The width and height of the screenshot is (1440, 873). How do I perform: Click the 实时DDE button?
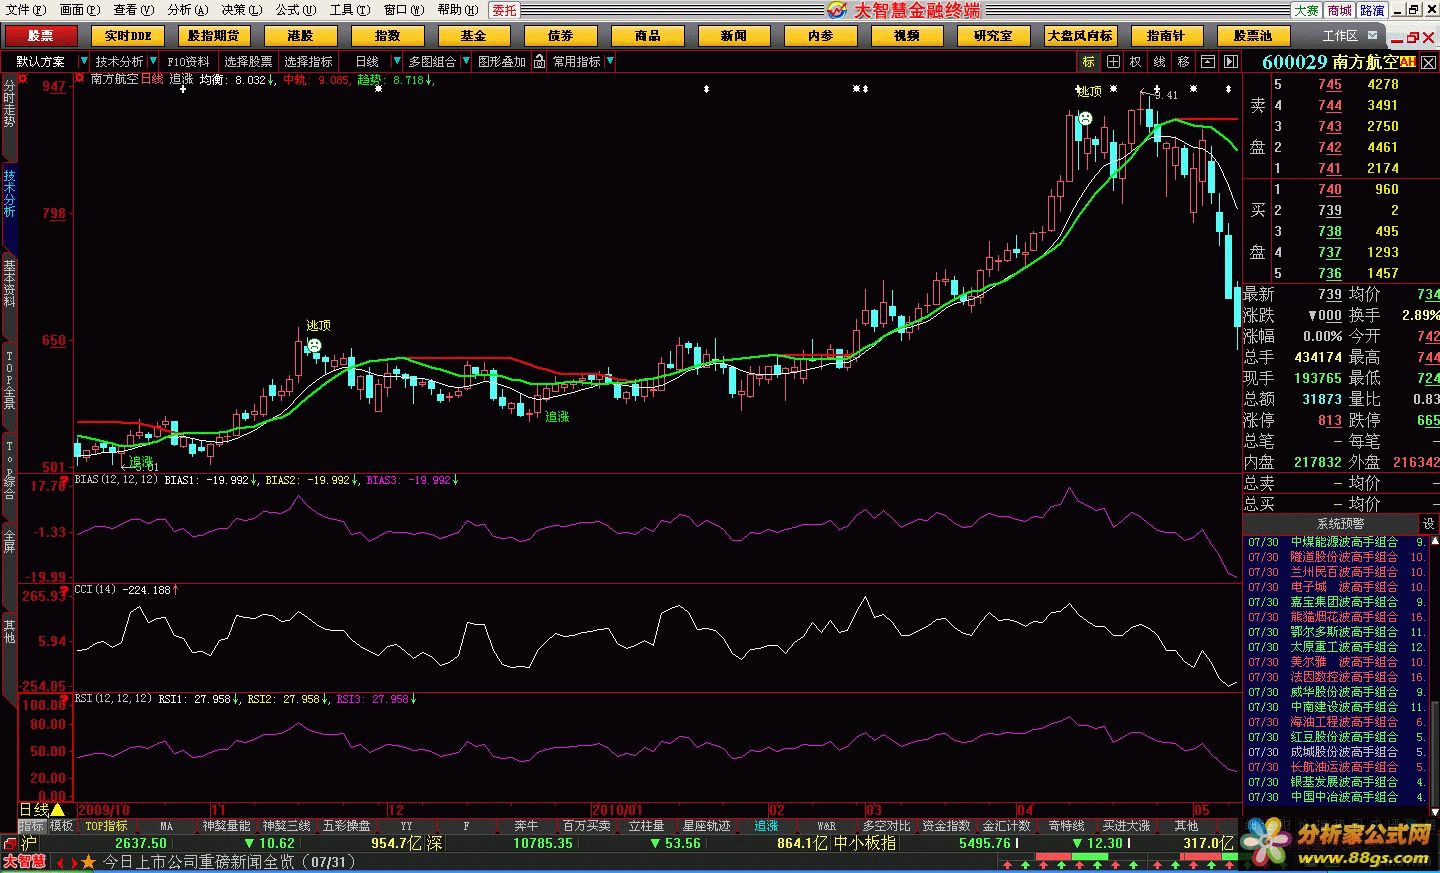pyautogui.click(x=128, y=35)
